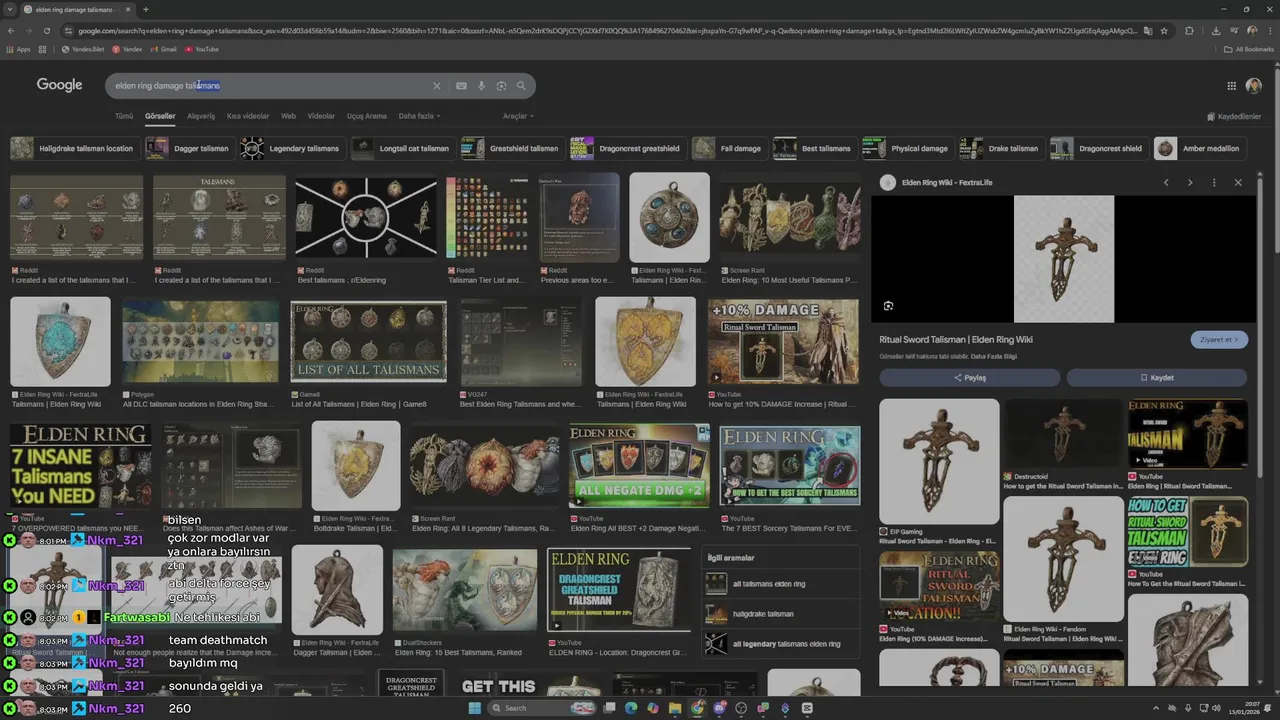This screenshot has width=1280, height=720.
Task: Open the Google account avatar
Action: pyautogui.click(x=1253, y=86)
